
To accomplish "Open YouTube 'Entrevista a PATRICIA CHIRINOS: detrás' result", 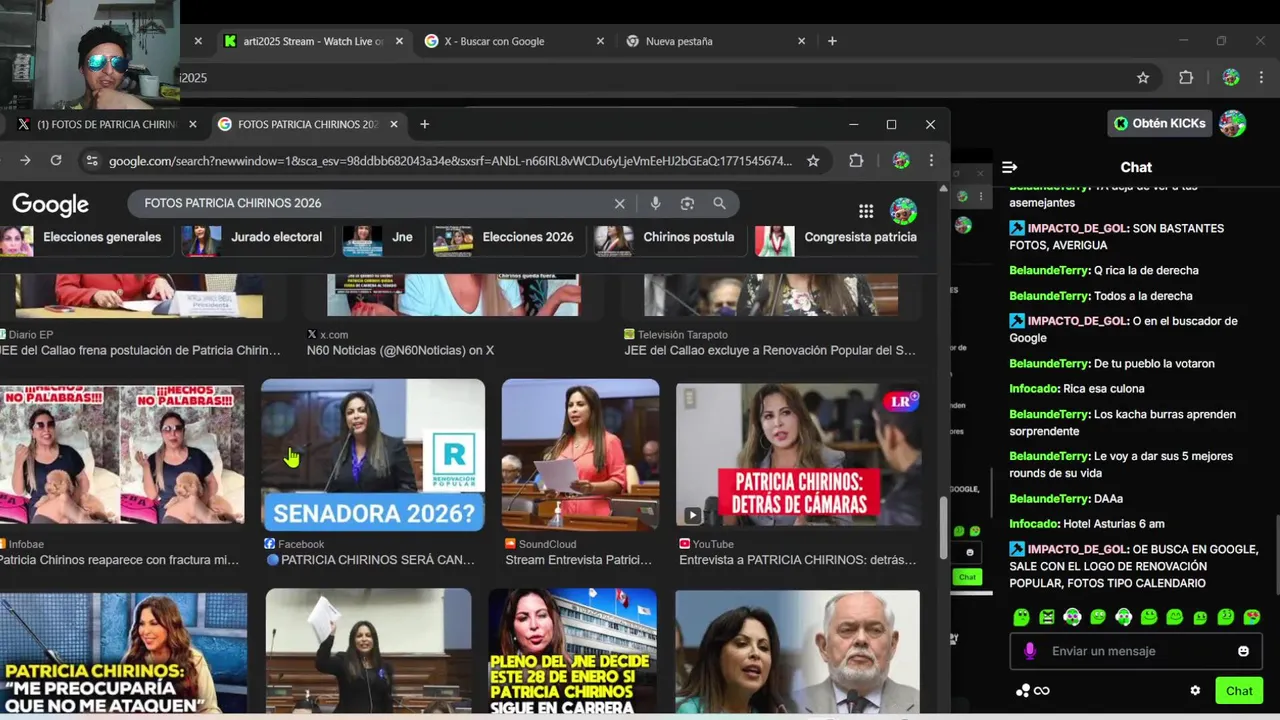I will point(798,560).
